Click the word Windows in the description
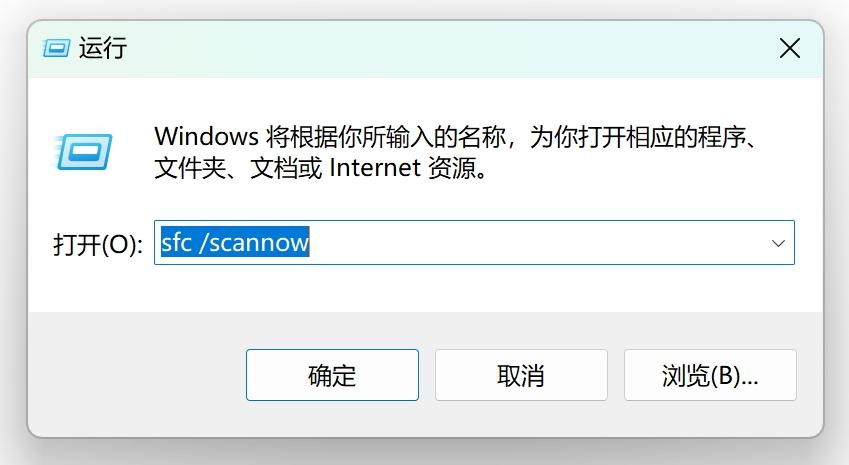 (x=207, y=136)
